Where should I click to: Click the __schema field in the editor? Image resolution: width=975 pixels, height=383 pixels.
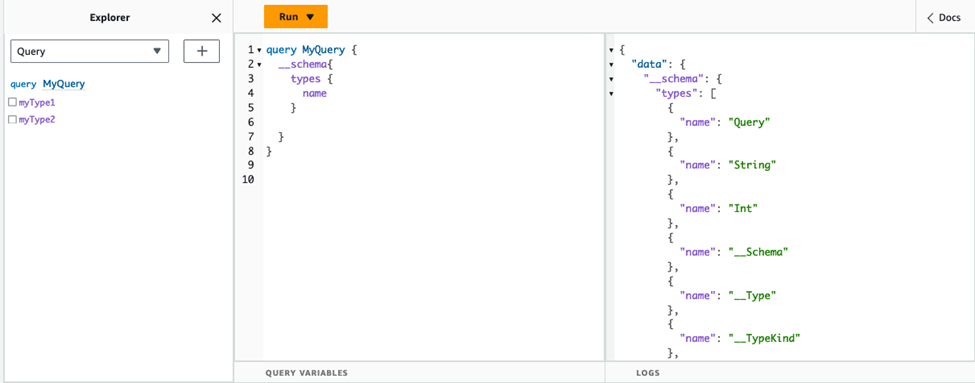coord(302,64)
